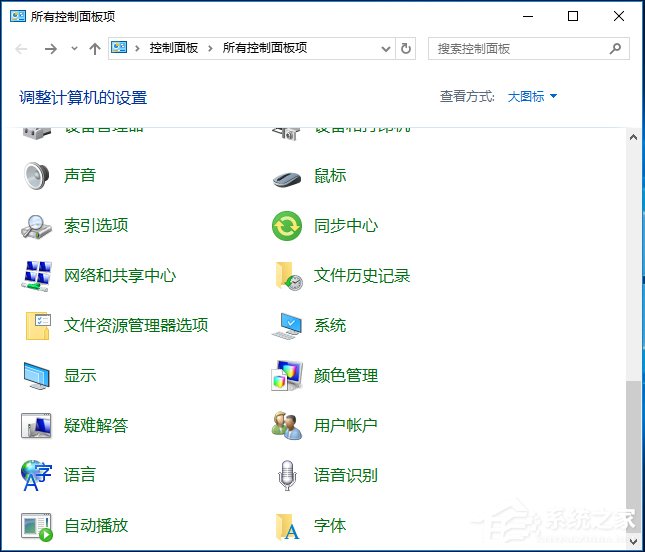Screen dimensions: 645x552
Task: Open the 鼠标 (Mouse) icon
Action: point(287,177)
